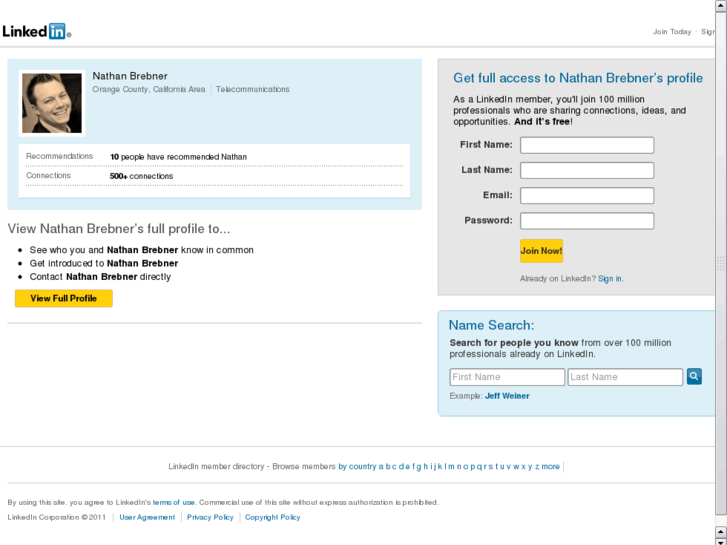727x545 pixels.
Task: Open the Privacy Policy link
Action: 210,518
